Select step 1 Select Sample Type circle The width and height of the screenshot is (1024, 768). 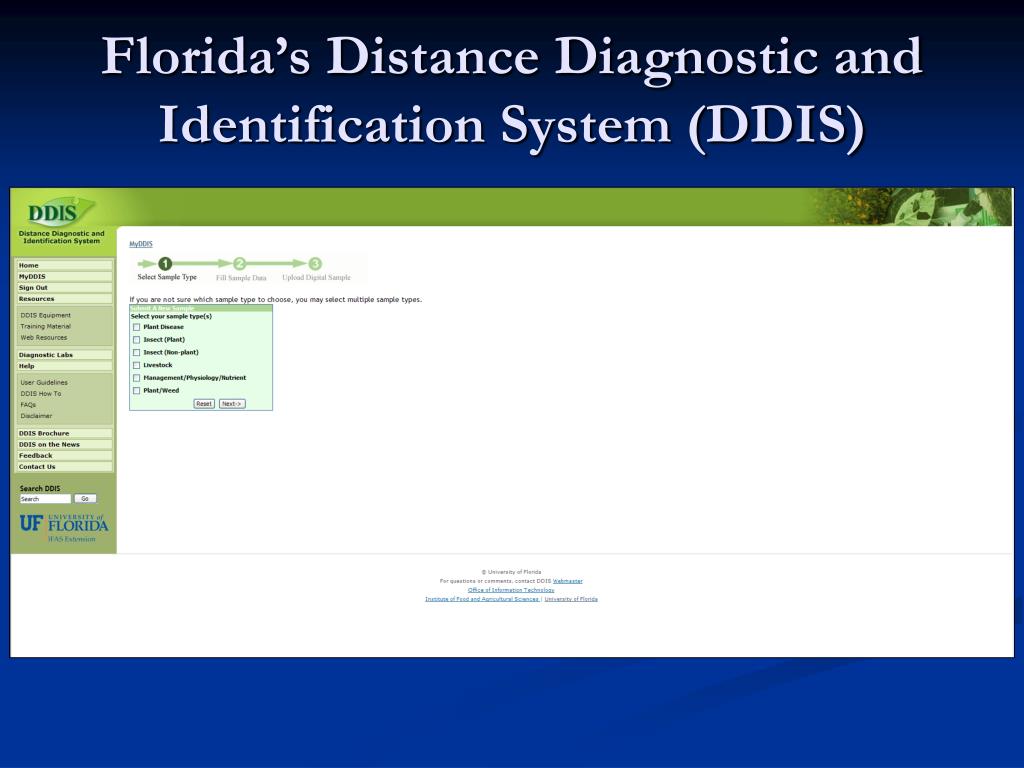[165, 264]
